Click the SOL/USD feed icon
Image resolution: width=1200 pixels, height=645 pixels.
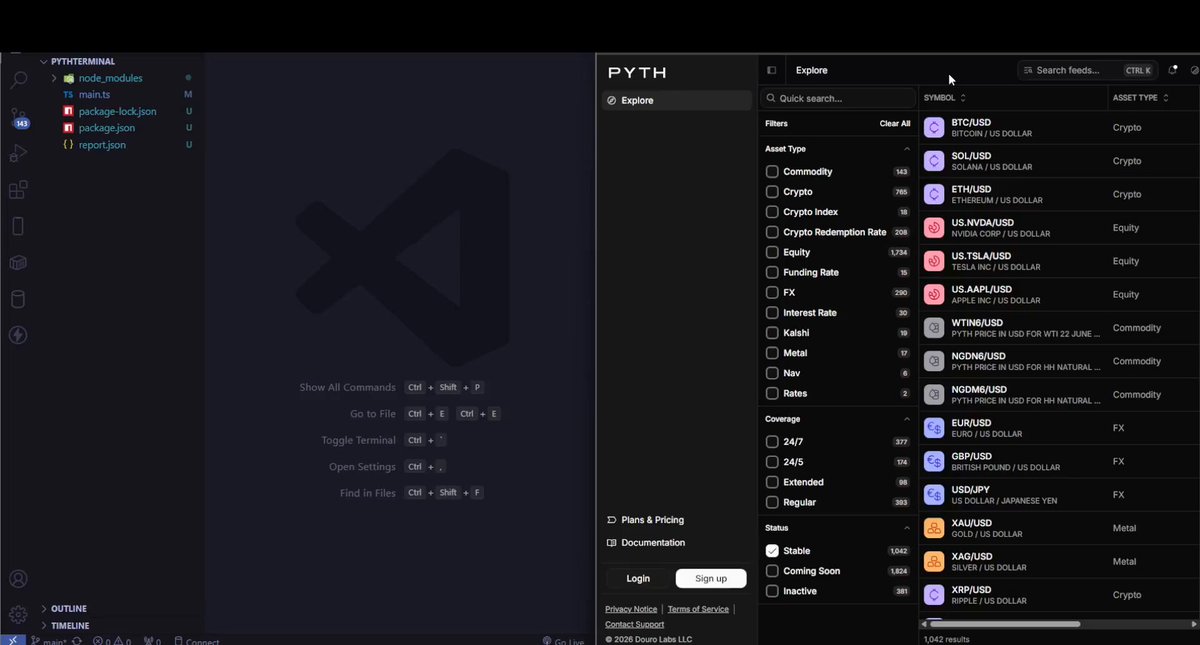[x=934, y=161]
